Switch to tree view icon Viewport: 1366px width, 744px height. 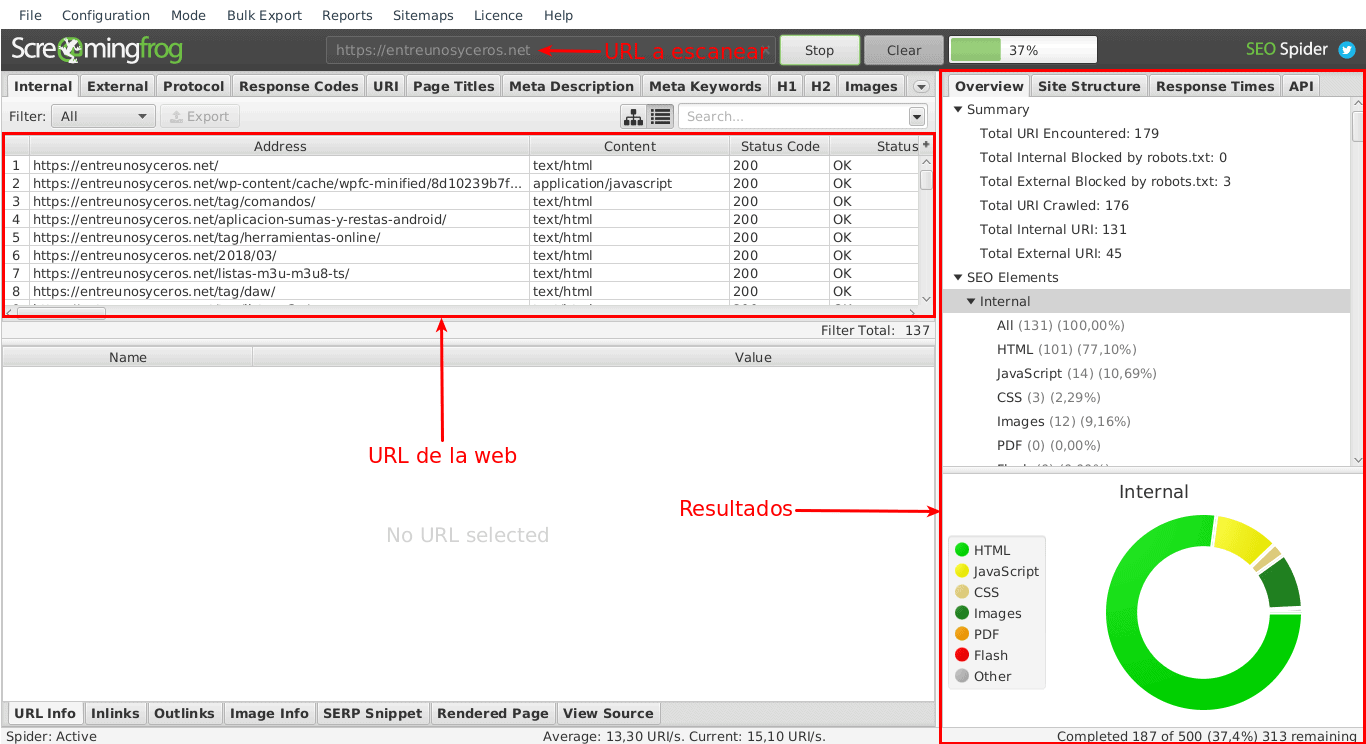pyautogui.click(x=633, y=117)
